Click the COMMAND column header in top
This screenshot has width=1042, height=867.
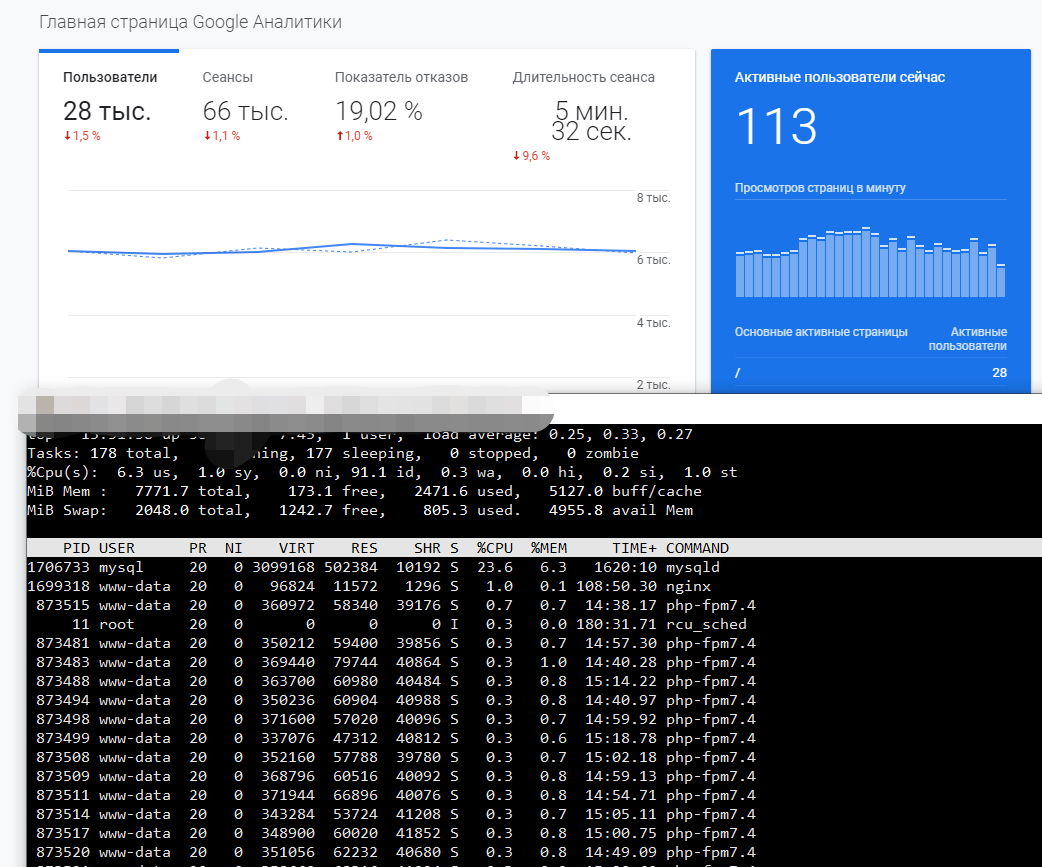coord(697,548)
